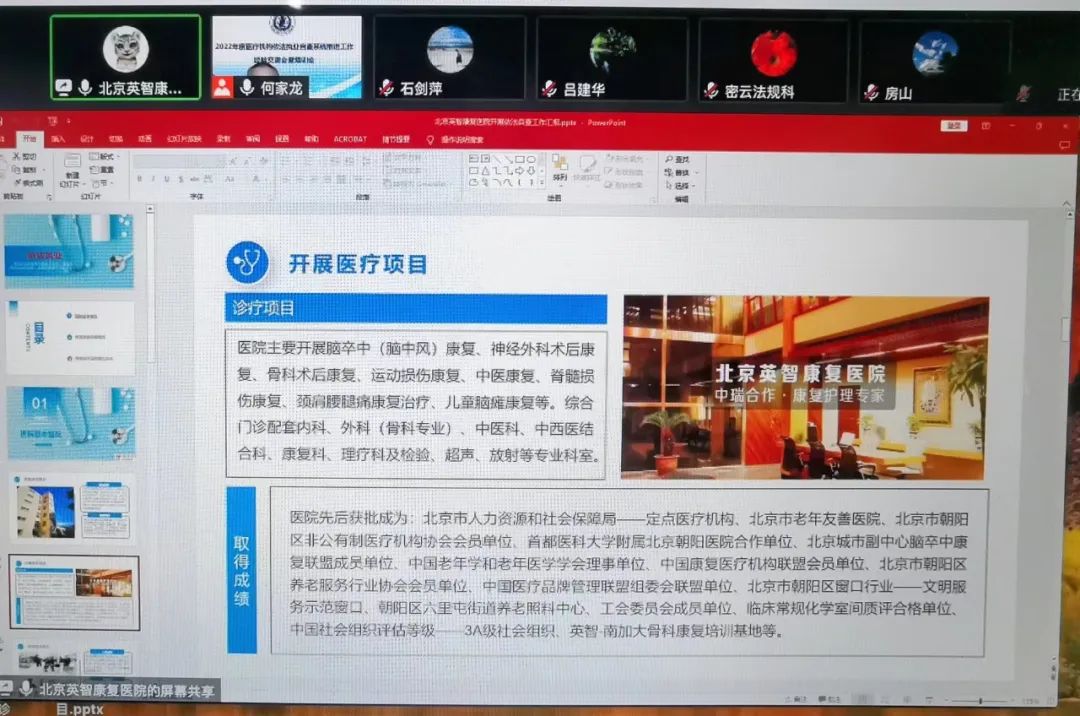Select the first slide thumbnail with stethoscope
The image size is (1080, 716).
pyautogui.click(x=69, y=251)
